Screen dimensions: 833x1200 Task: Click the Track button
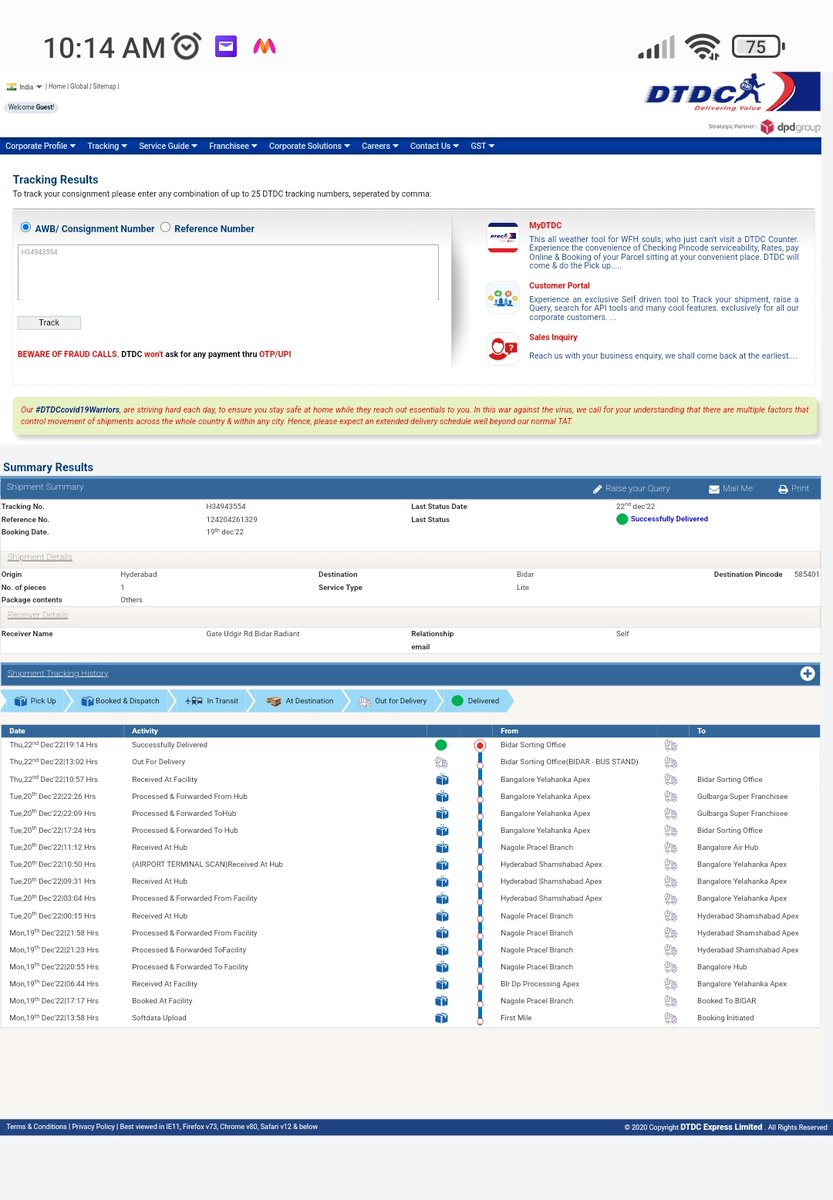pos(49,323)
